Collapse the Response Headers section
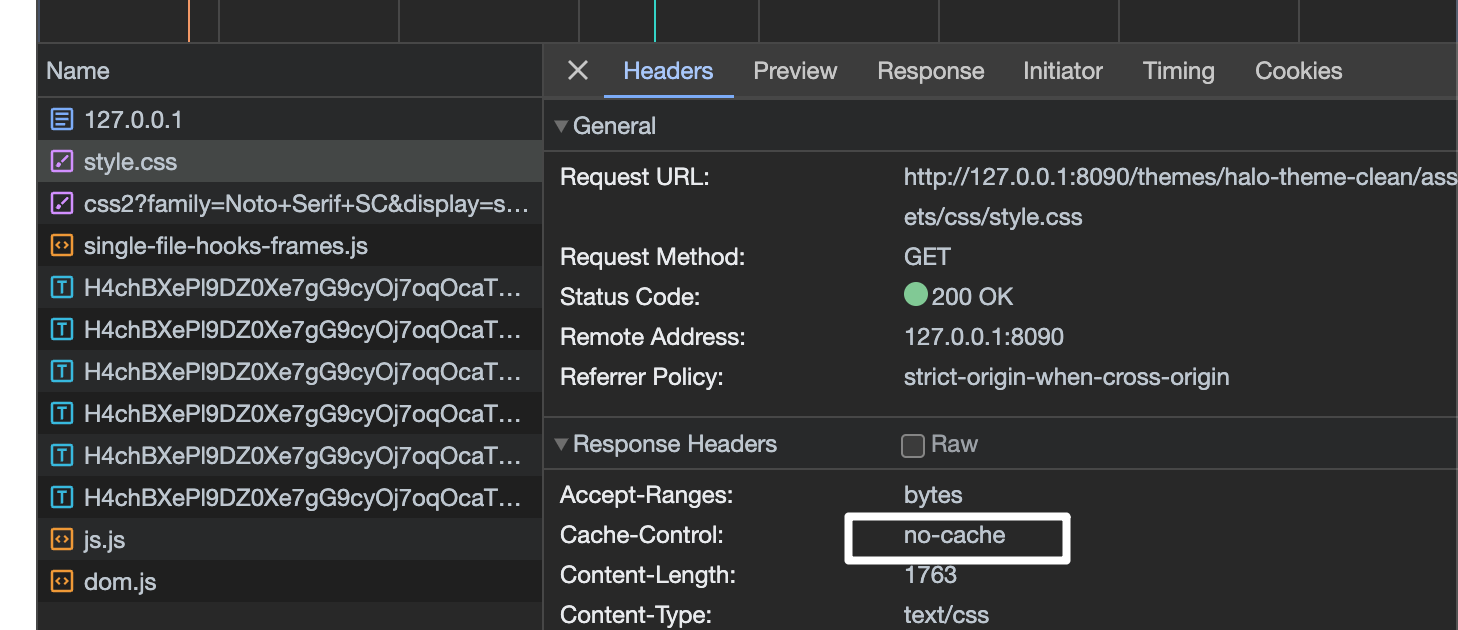 click(x=562, y=444)
